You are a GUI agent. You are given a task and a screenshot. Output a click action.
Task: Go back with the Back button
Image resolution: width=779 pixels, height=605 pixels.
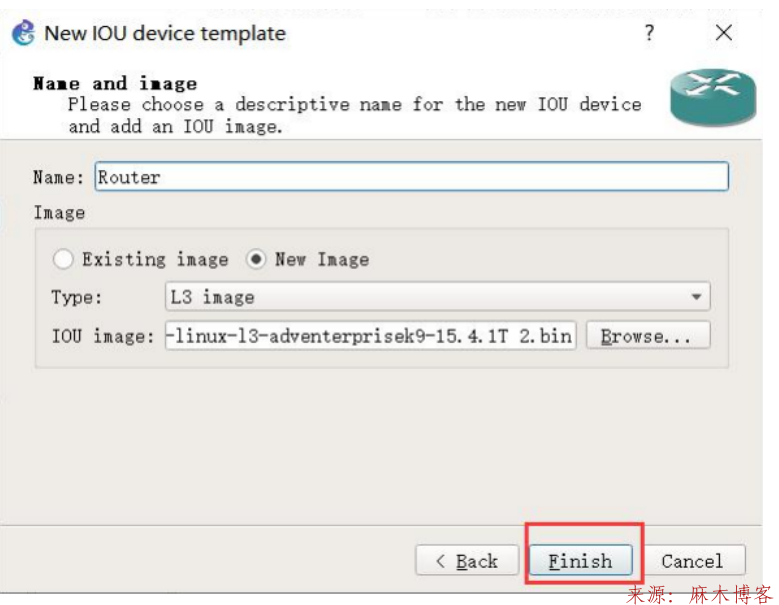[467, 561]
